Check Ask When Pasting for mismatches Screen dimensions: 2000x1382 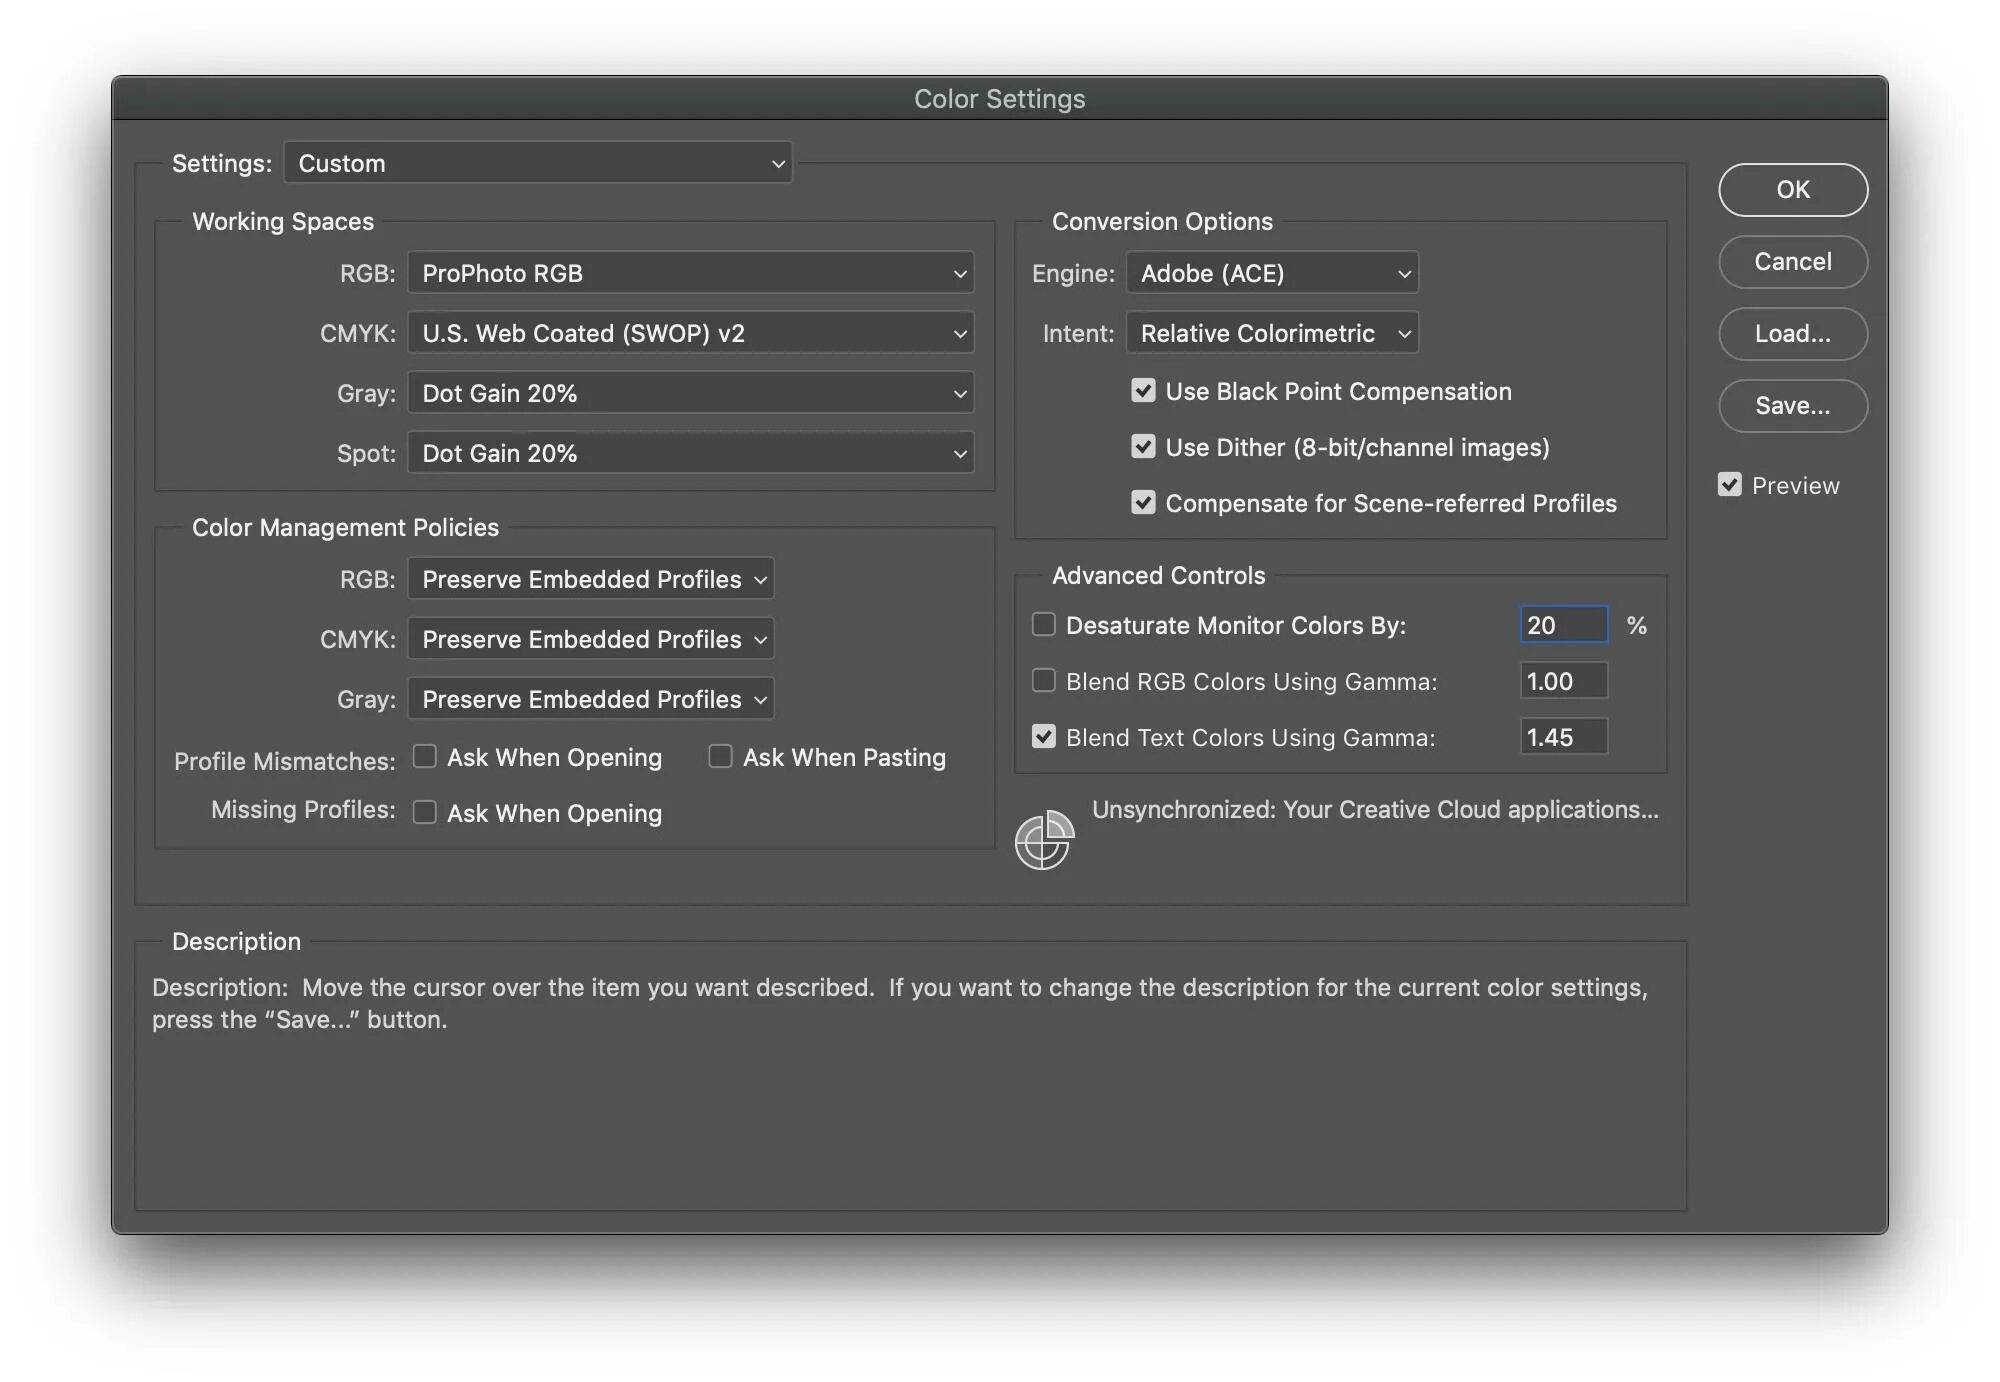[720, 757]
